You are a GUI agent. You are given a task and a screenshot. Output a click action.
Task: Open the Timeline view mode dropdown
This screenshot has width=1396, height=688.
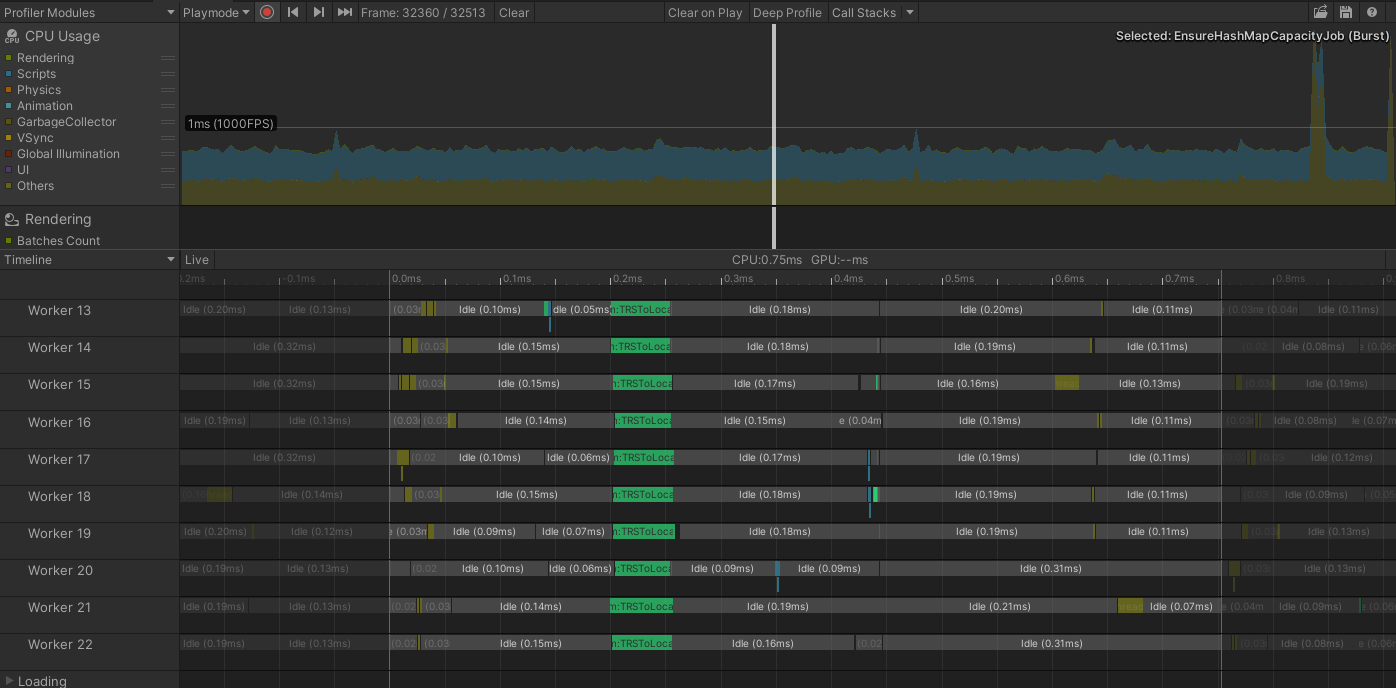click(x=88, y=259)
